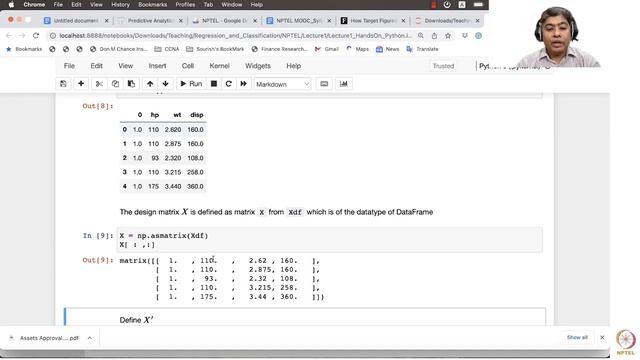The height and width of the screenshot is (360, 640).
Task: Cut selected cells with scissors icon
Action: click(x=99, y=84)
